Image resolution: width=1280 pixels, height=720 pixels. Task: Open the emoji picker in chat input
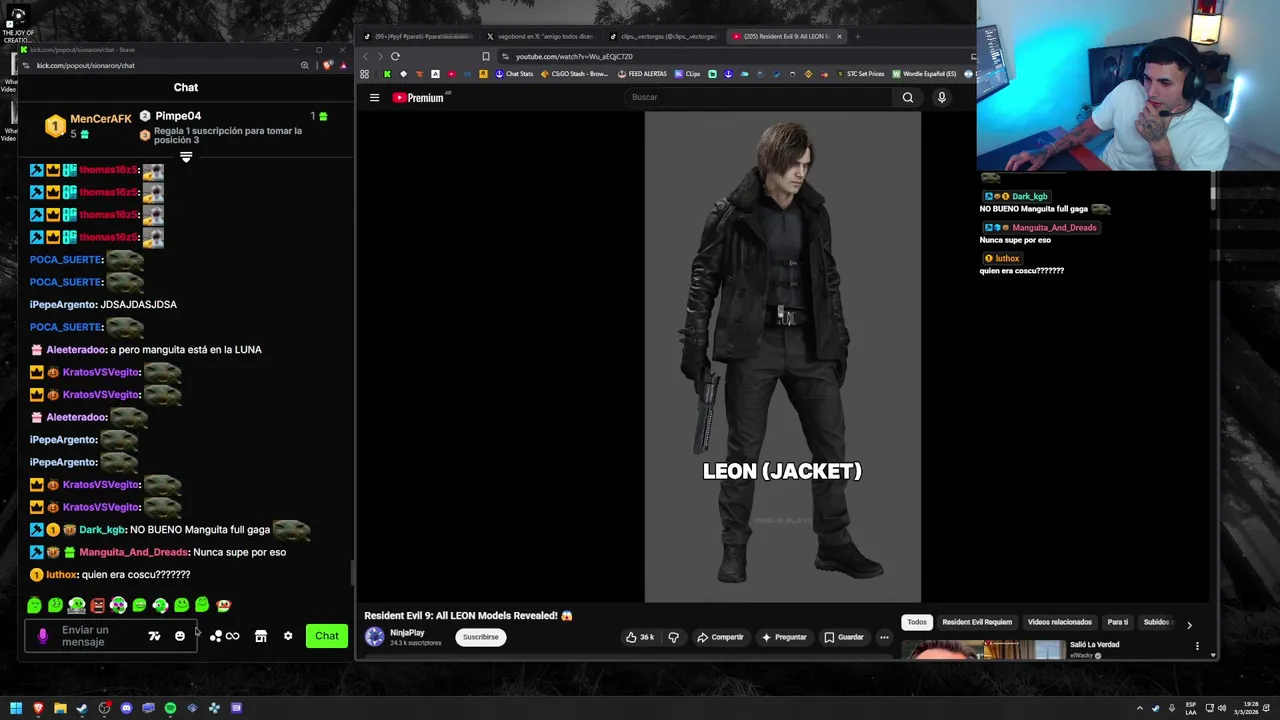click(180, 636)
